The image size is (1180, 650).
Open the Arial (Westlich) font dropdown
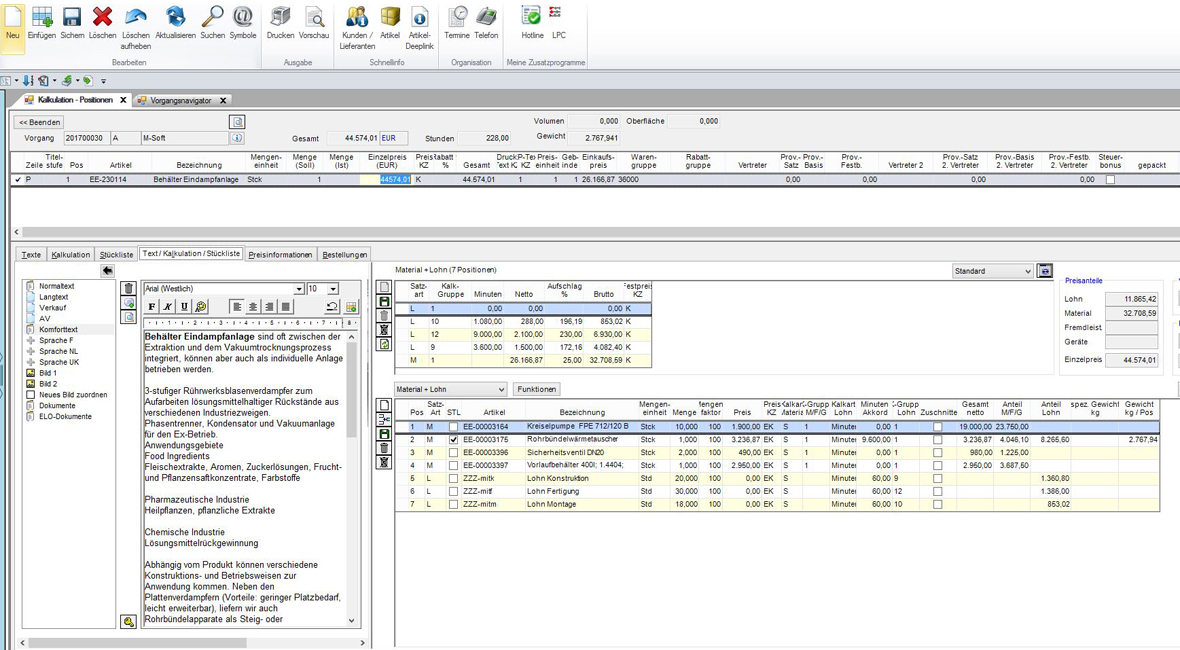298,289
